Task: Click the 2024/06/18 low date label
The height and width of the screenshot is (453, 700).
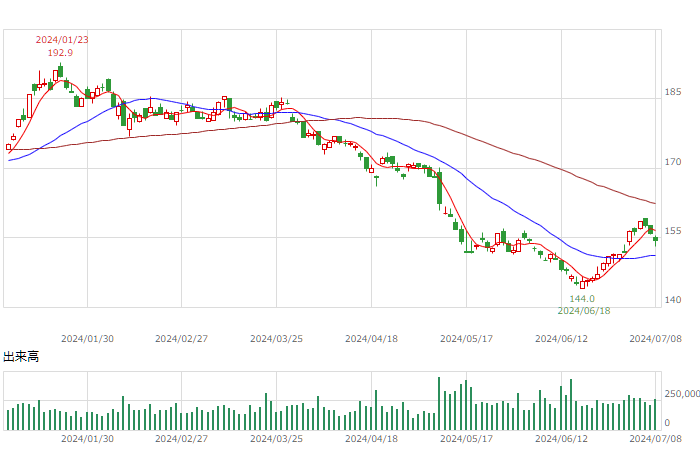Action: click(583, 311)
